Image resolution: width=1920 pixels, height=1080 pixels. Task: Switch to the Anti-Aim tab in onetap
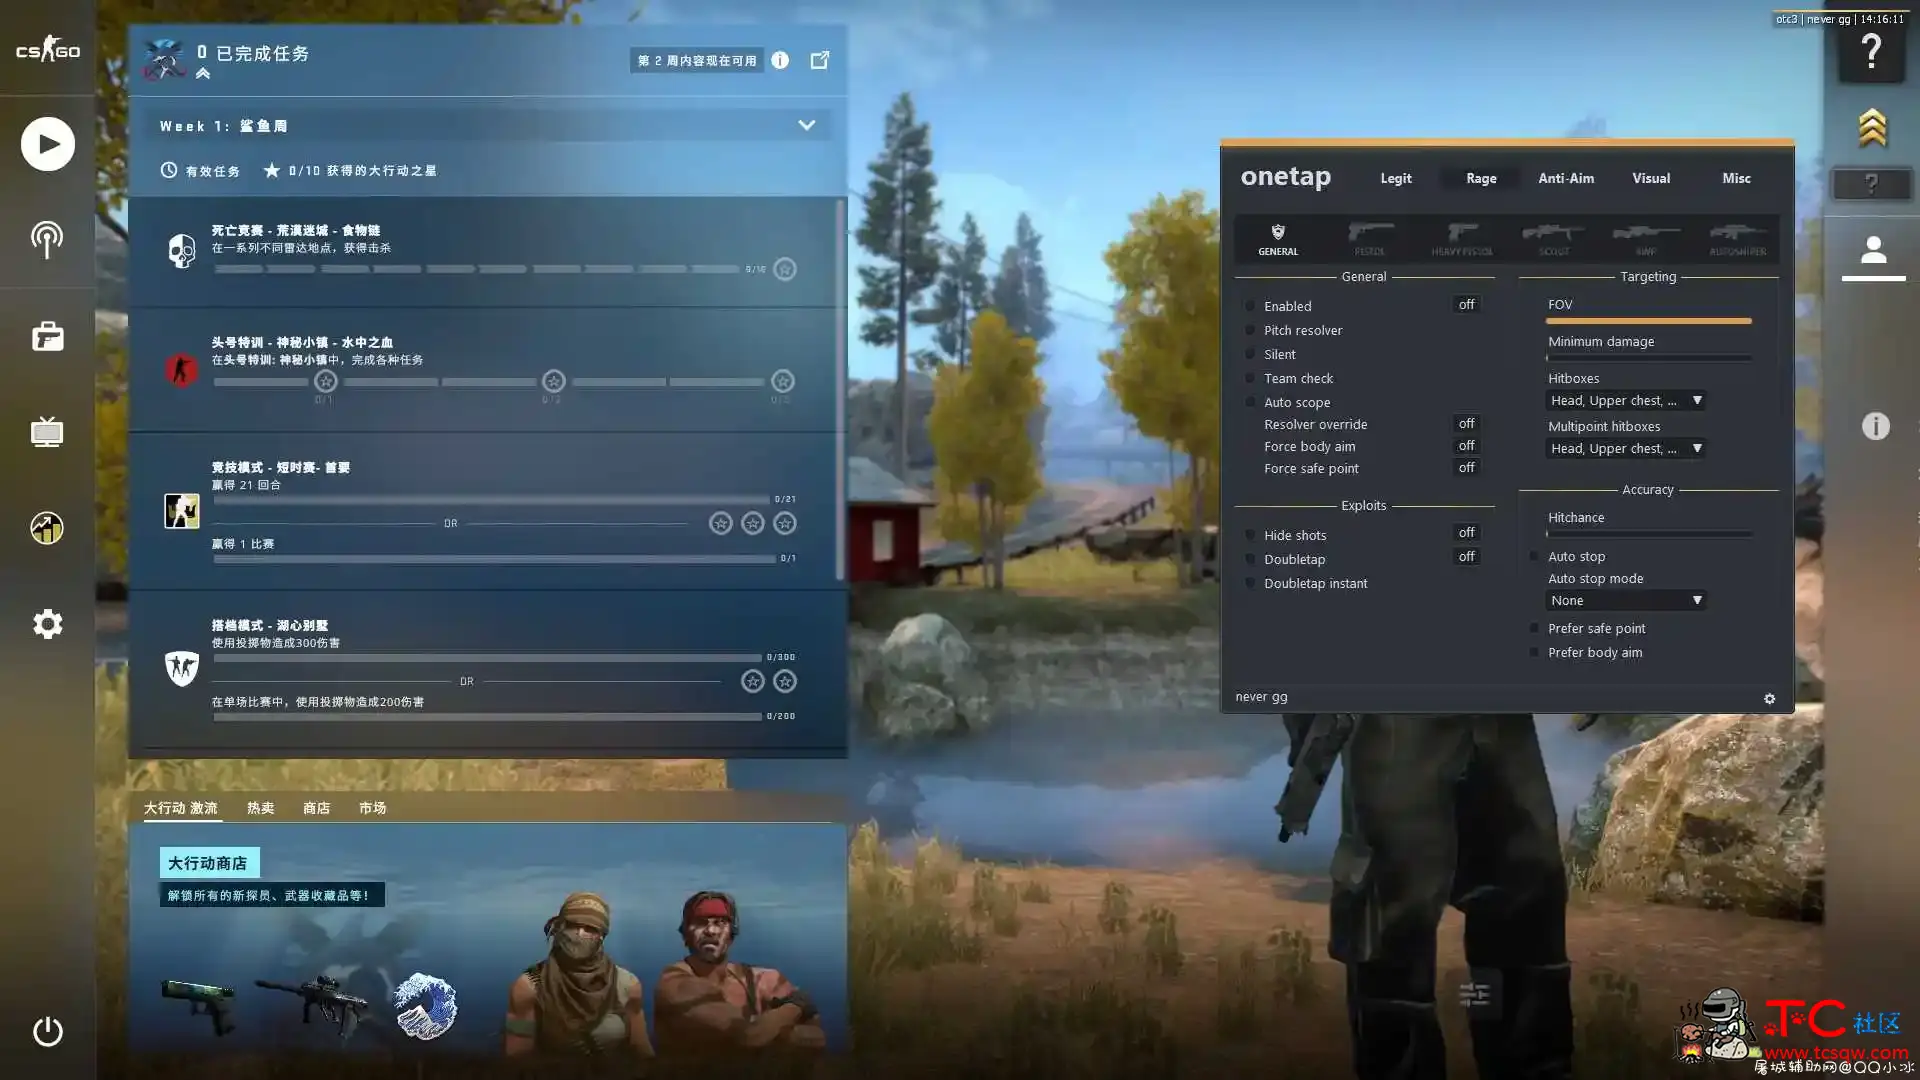point(1567,177)
